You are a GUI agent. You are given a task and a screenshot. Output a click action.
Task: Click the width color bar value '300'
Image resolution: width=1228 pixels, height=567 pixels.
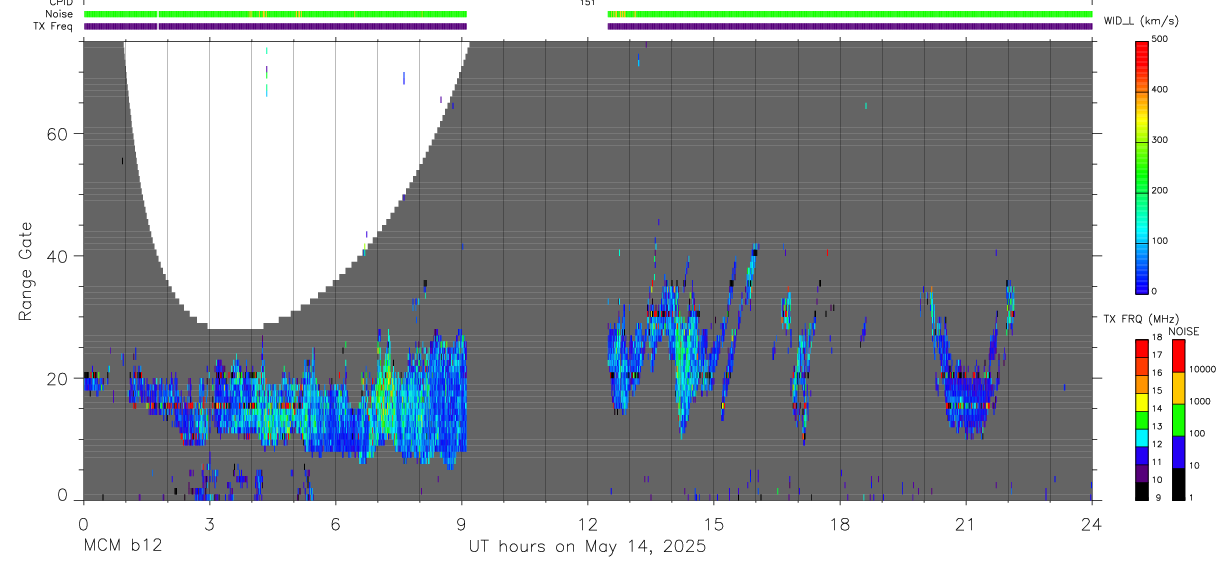coord(1160,141)
